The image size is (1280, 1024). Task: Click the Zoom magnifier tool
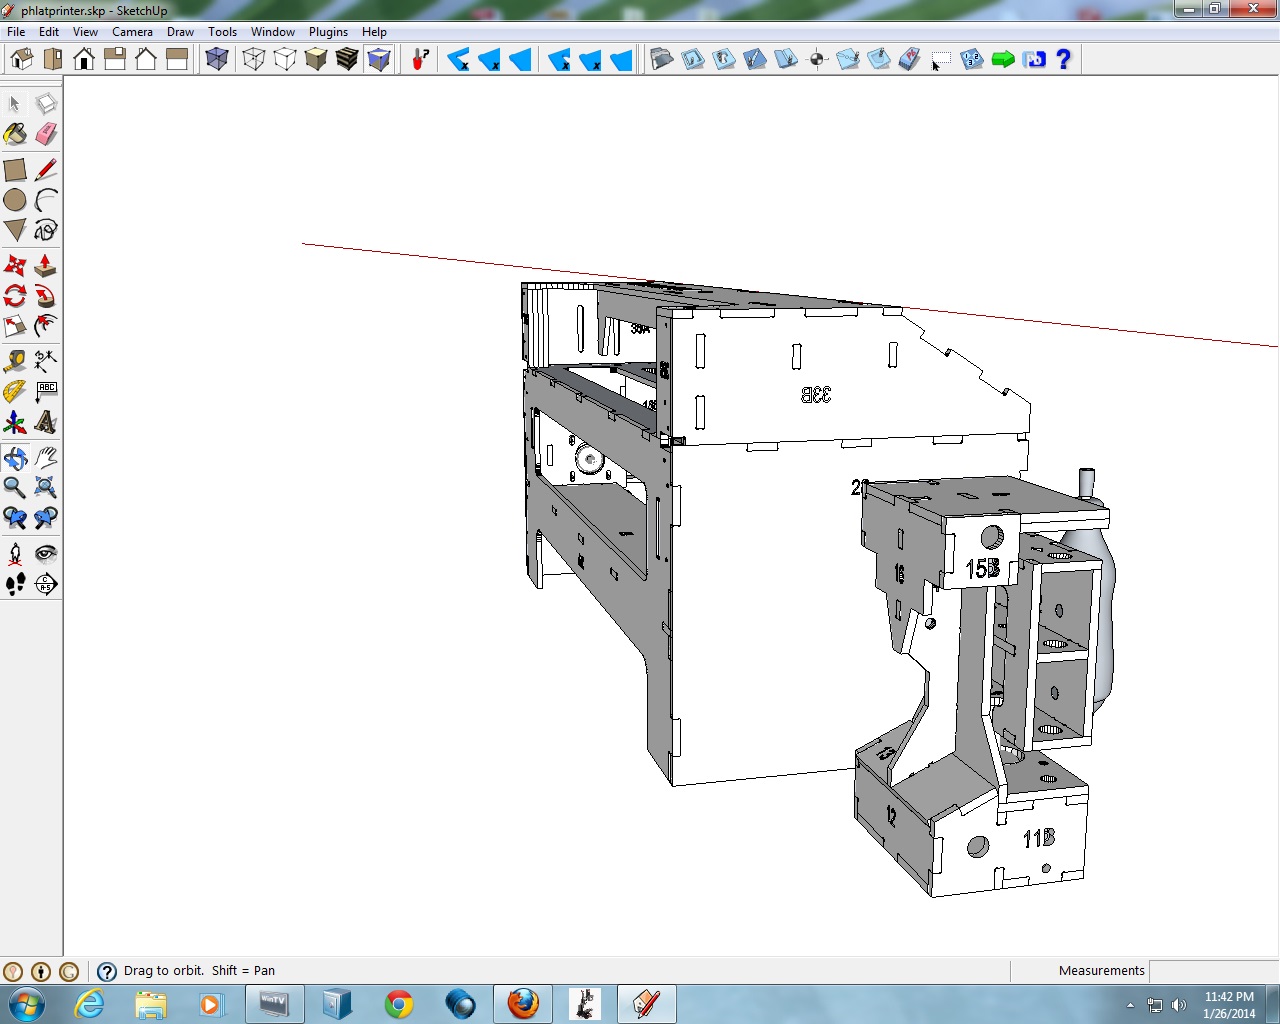pyautogui.click(x=15, y=487)
